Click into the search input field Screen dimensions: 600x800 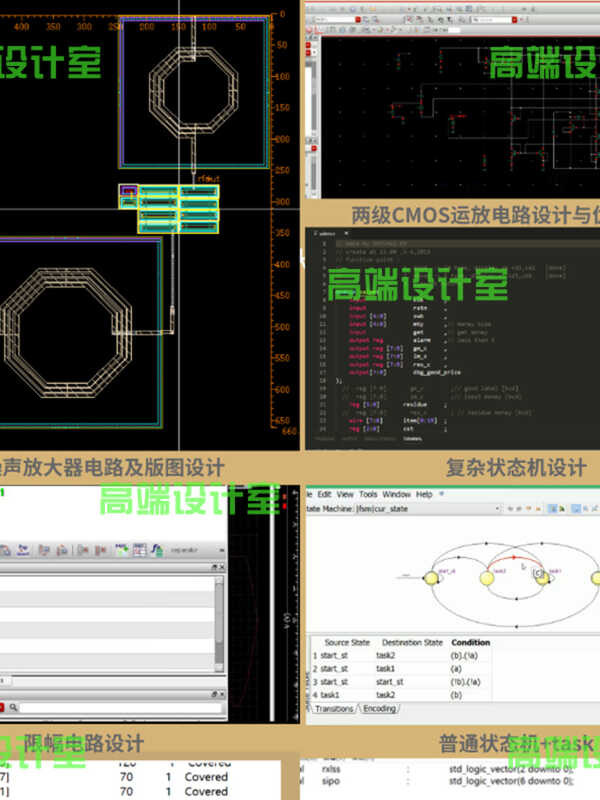[120, 708]
